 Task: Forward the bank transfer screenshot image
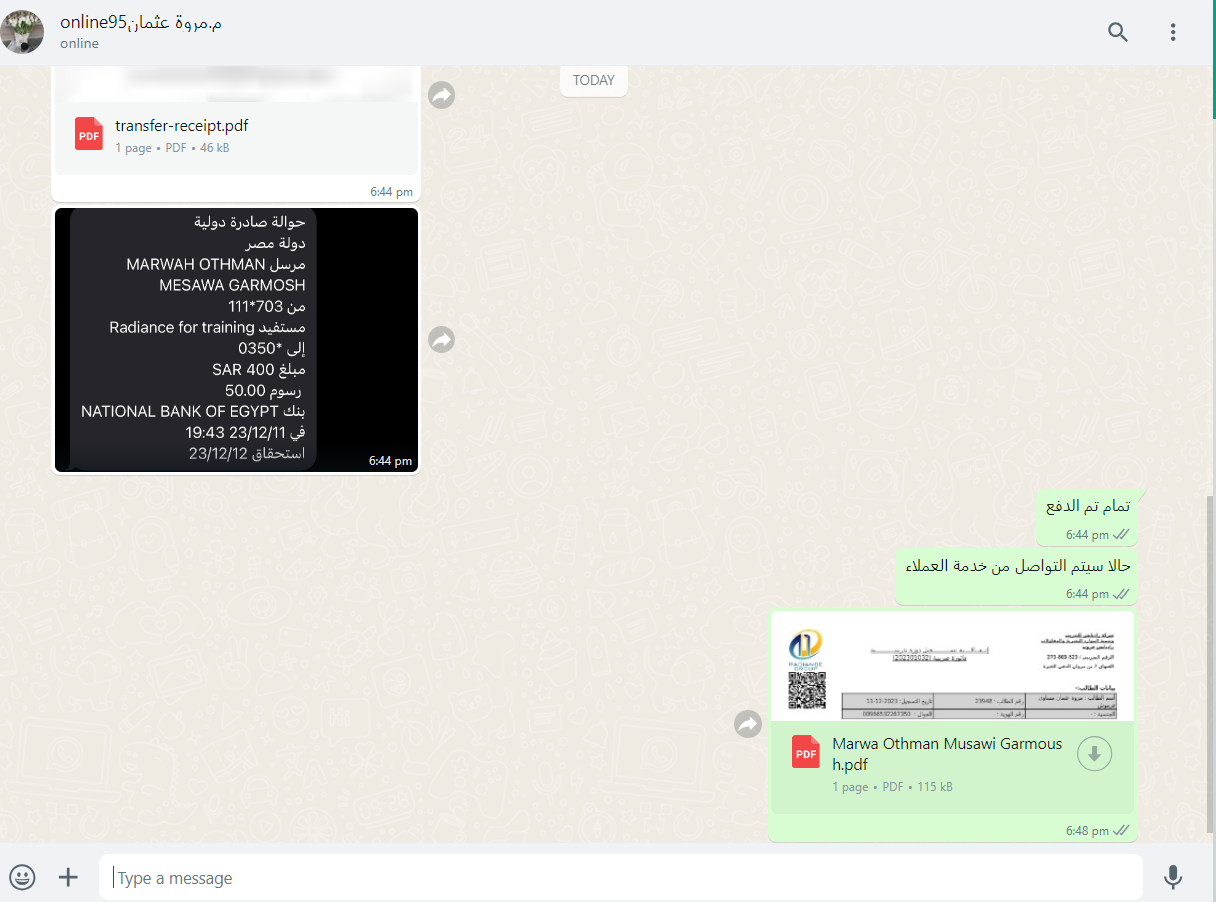click(442, 340)
